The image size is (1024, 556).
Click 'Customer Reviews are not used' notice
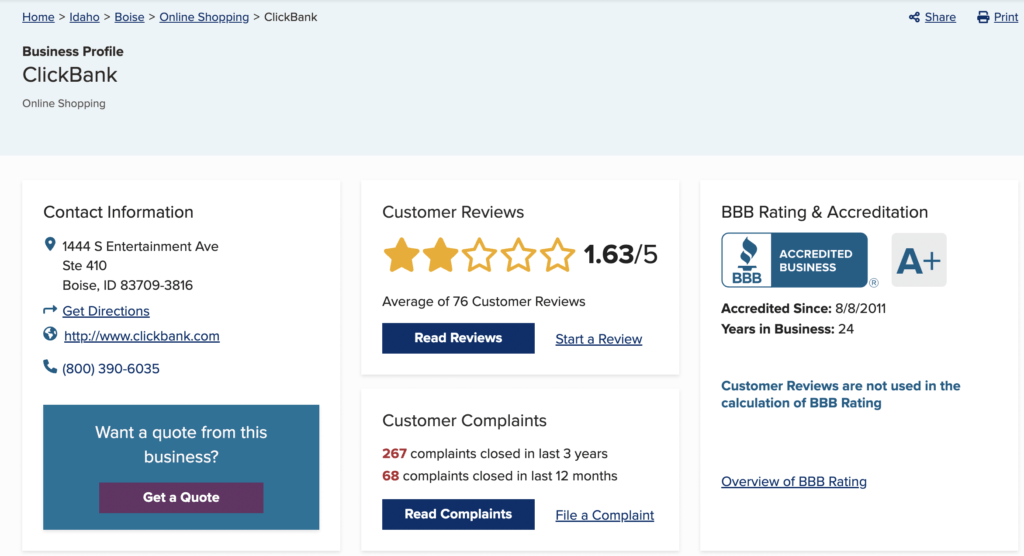tap(840, 394)
